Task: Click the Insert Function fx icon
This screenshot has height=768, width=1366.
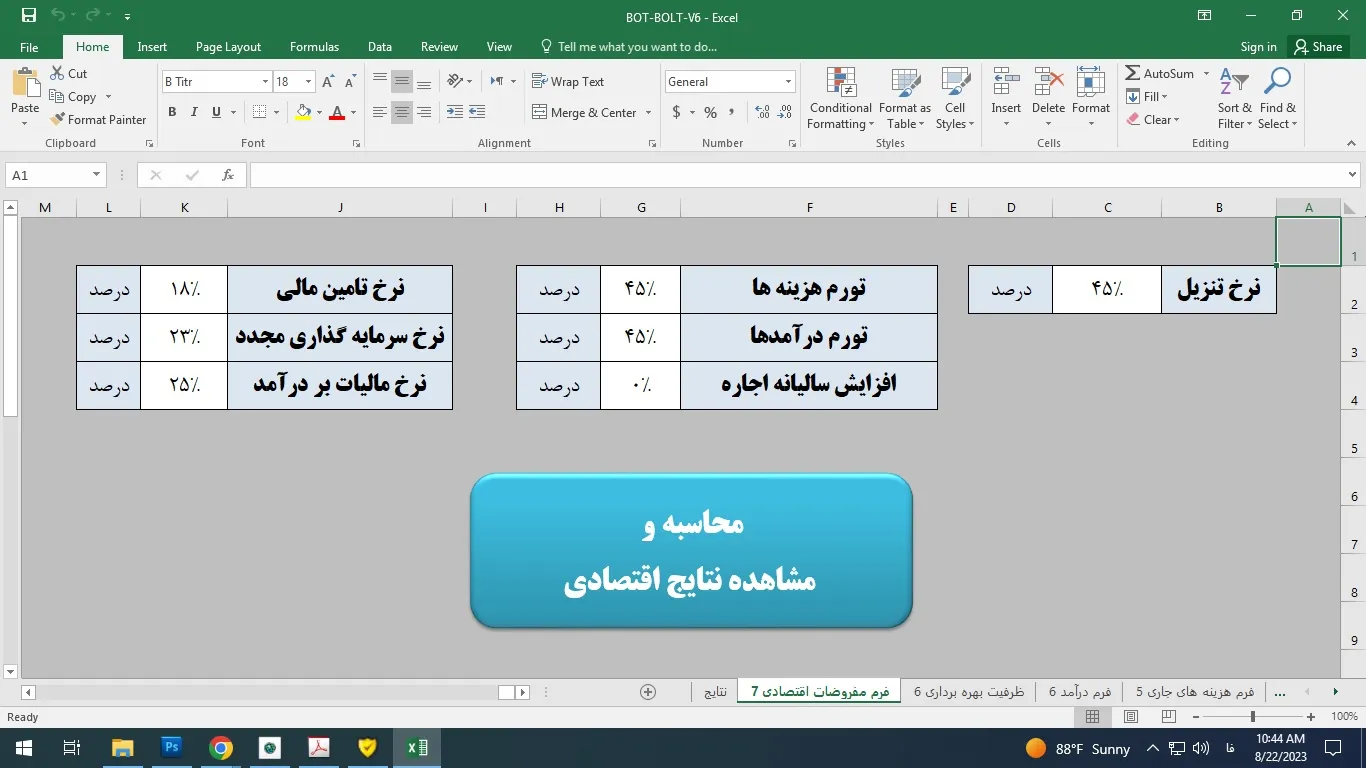Action: (228, 175)
